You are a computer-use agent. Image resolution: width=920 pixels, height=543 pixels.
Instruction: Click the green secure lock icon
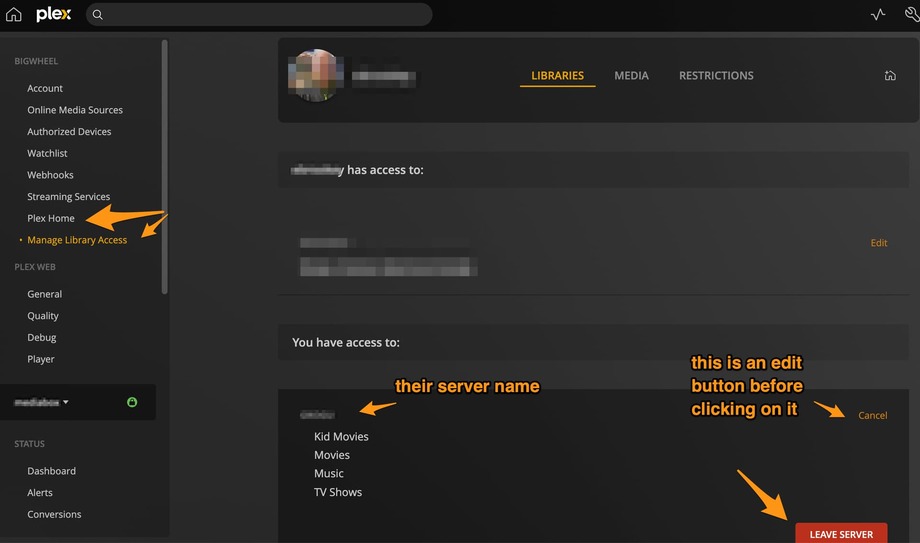point(132,402)
